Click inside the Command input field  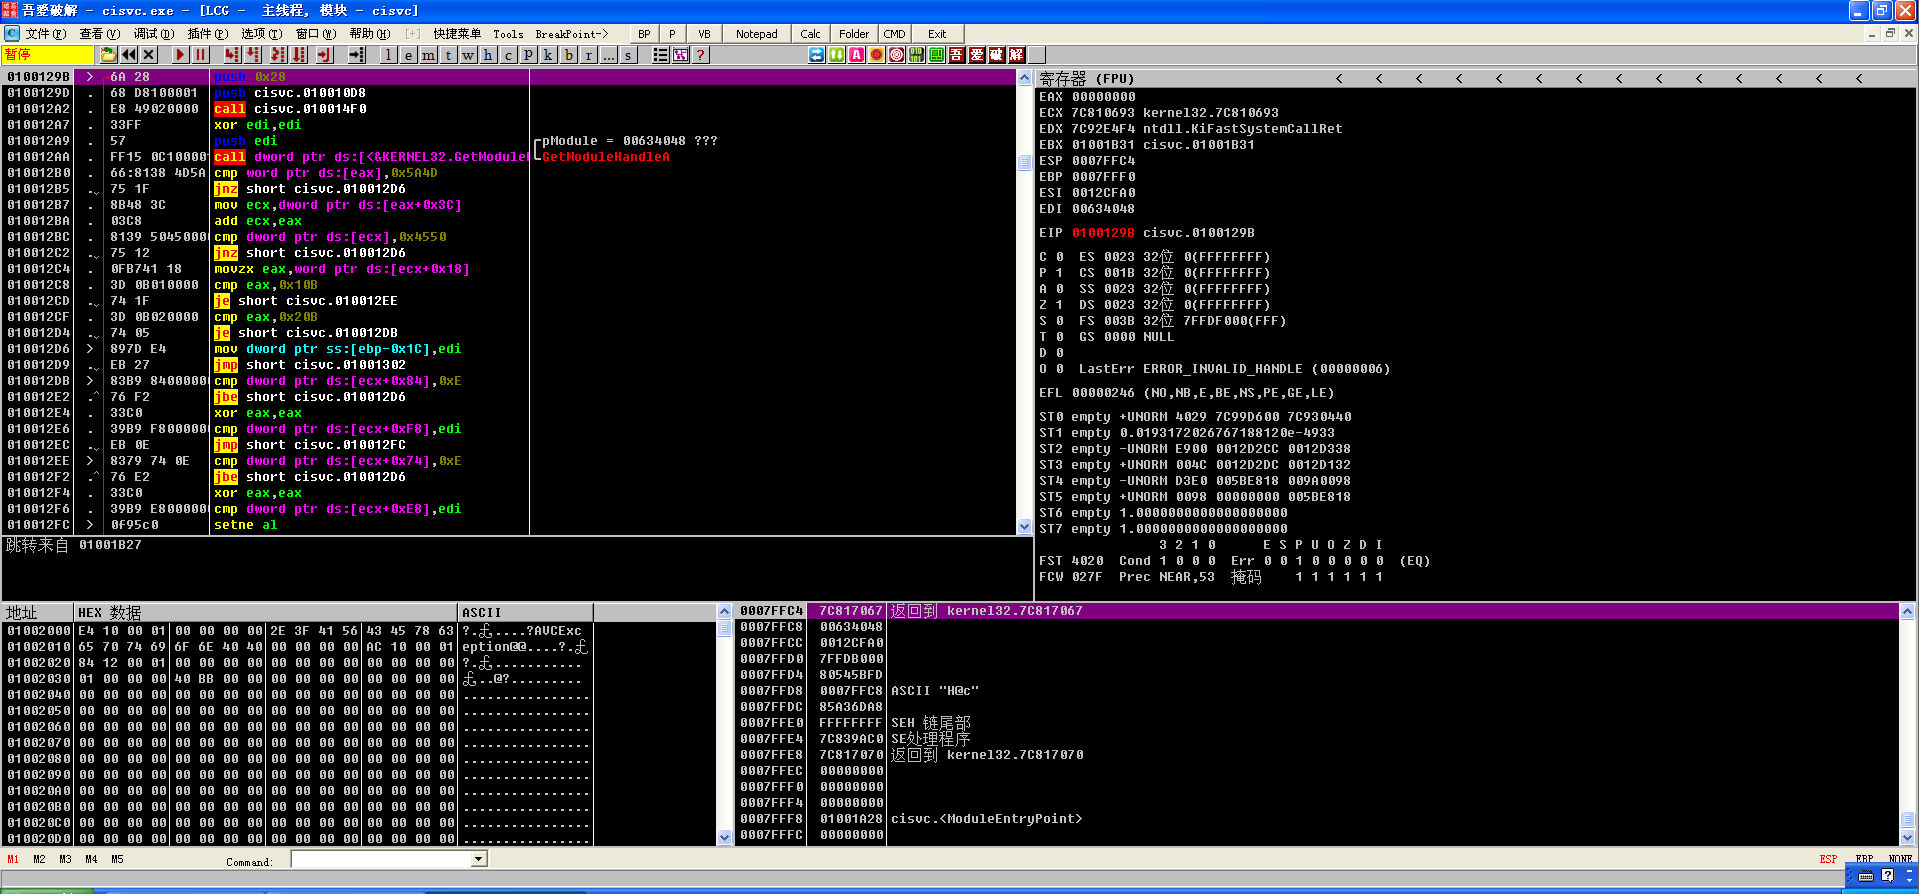tap(381, 859)
